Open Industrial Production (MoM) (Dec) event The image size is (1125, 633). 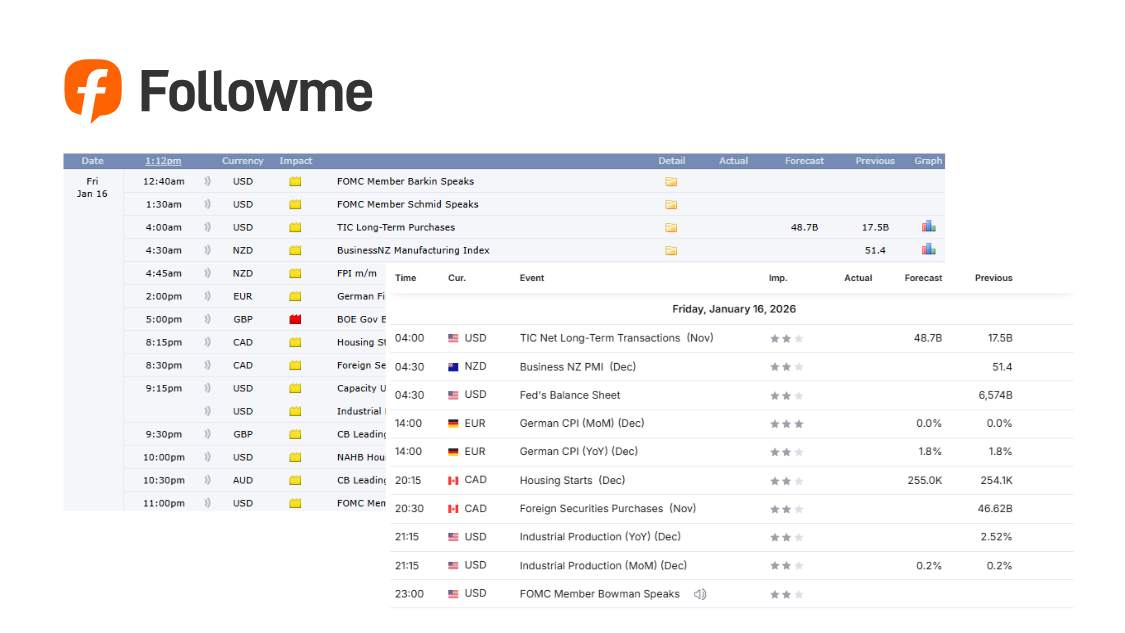603,566
